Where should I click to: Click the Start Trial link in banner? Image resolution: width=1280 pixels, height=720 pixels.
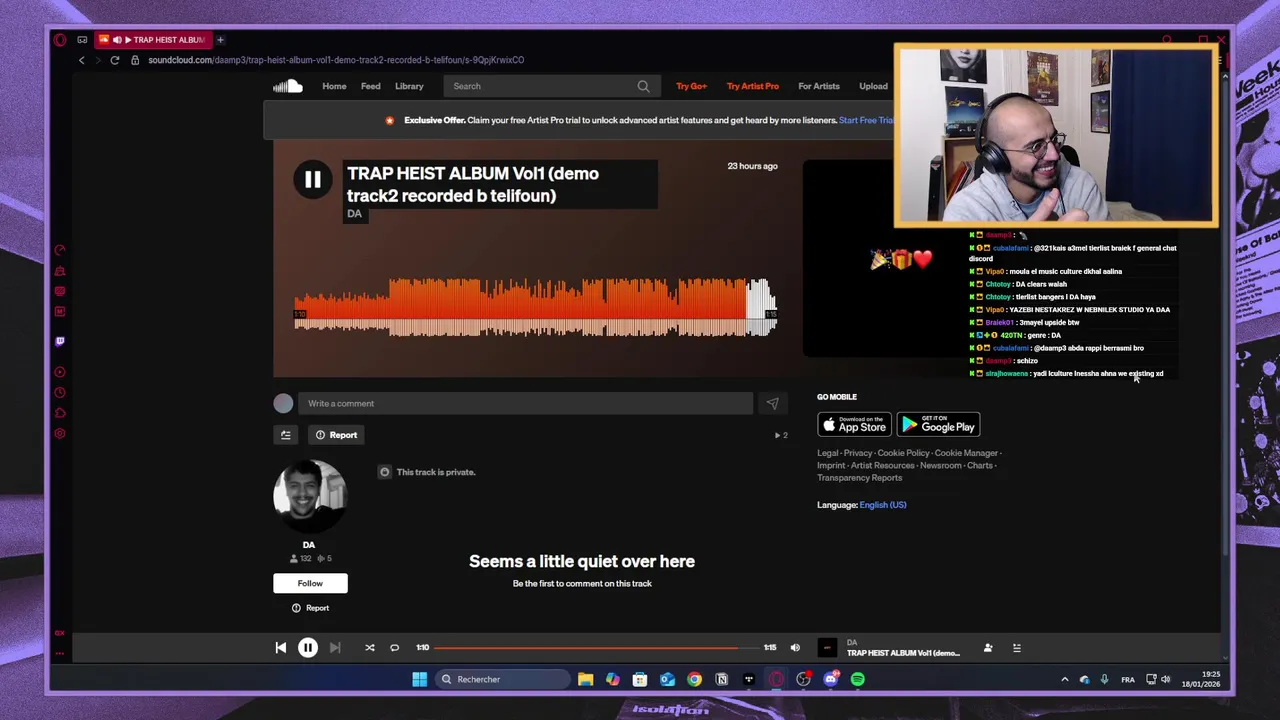coord(866,120)
